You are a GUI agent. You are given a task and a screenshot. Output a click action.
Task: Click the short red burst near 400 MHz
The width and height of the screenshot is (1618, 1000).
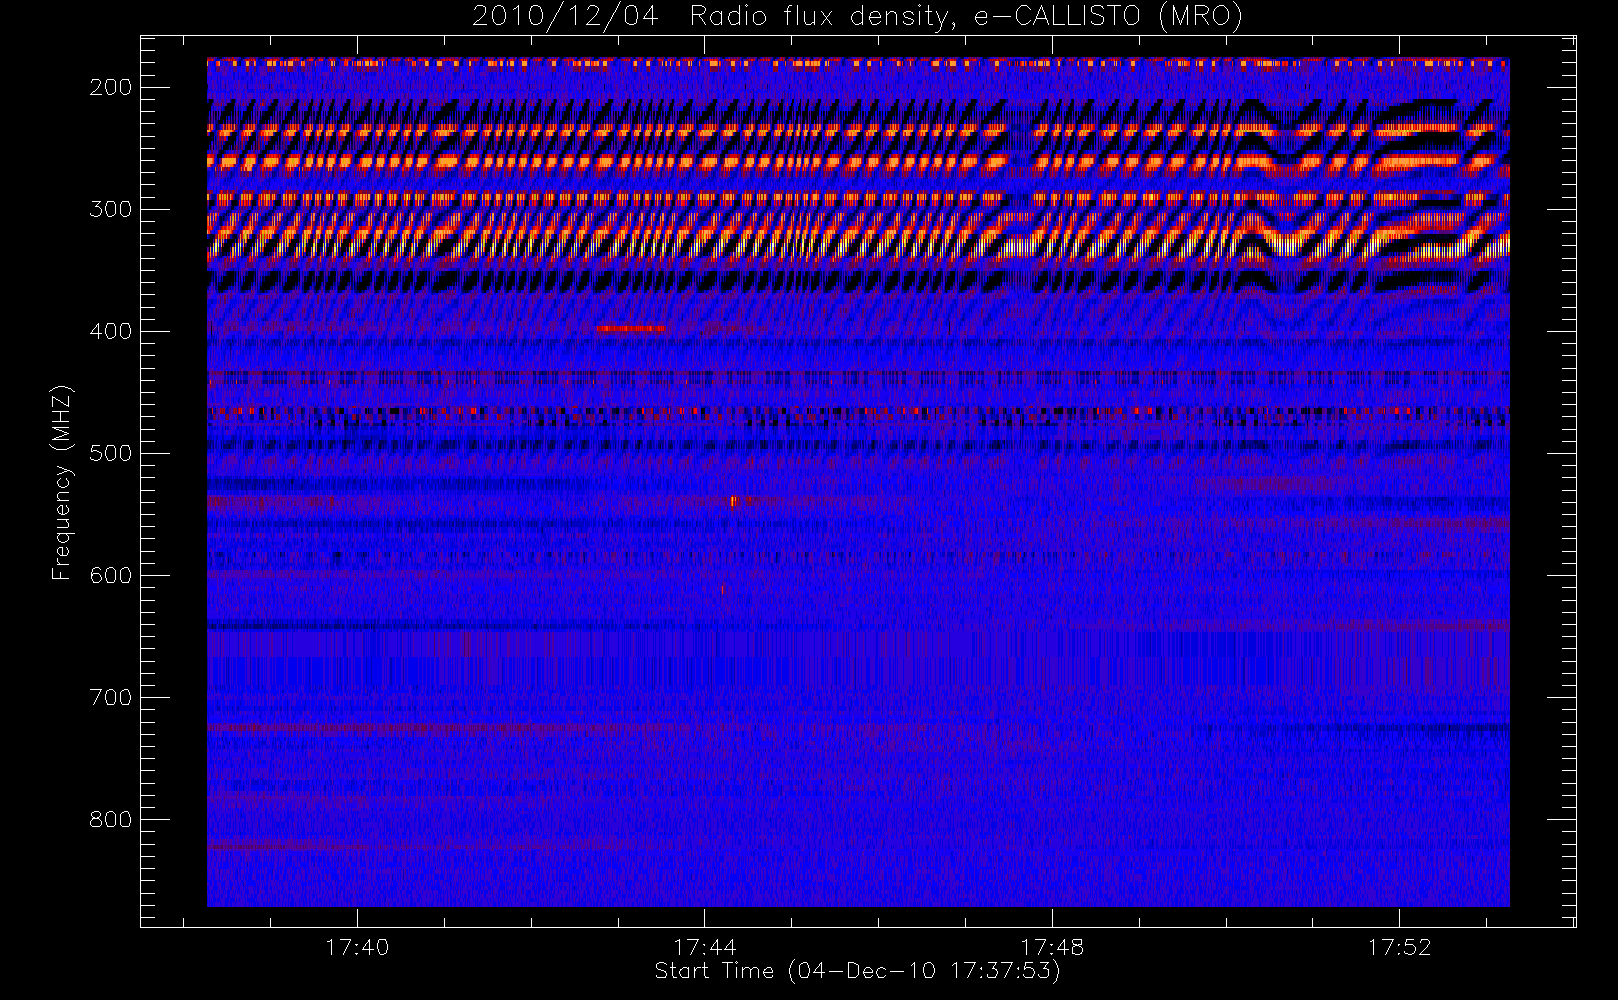(x=631, y=328)
